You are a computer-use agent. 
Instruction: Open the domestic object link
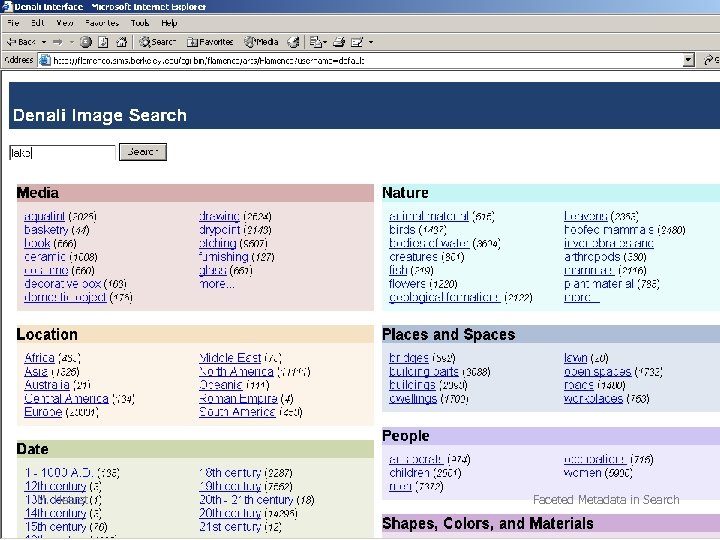tap(65, 297)
